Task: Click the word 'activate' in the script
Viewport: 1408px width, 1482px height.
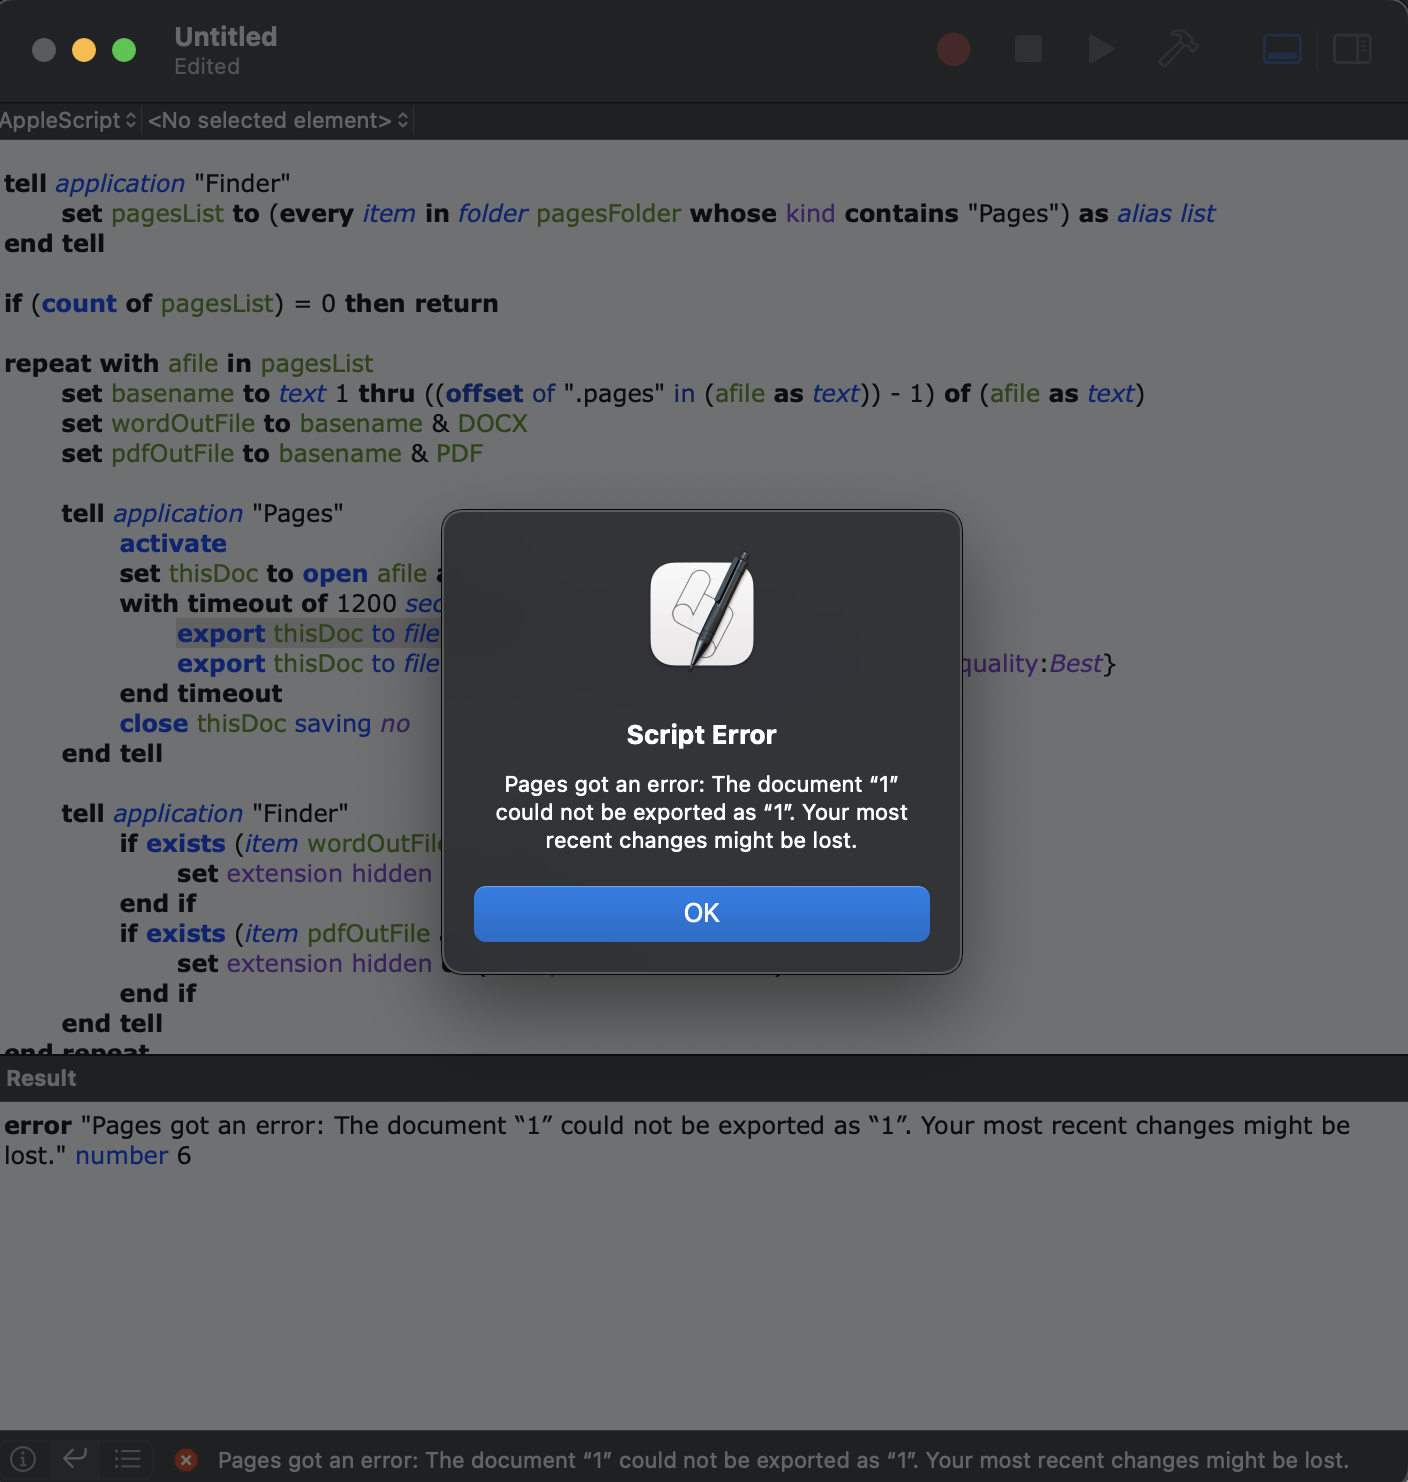Action: pyautogui.click(x=173, y=544)
